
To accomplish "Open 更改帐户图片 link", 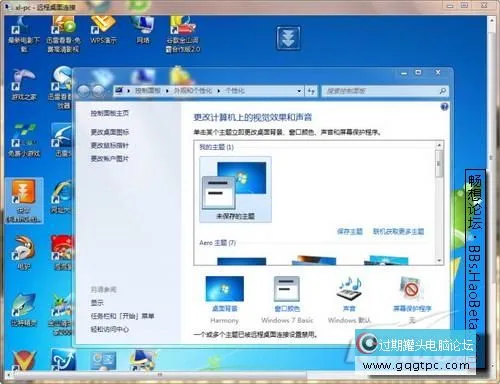I will pyautogui.click(x=109, y=159).
